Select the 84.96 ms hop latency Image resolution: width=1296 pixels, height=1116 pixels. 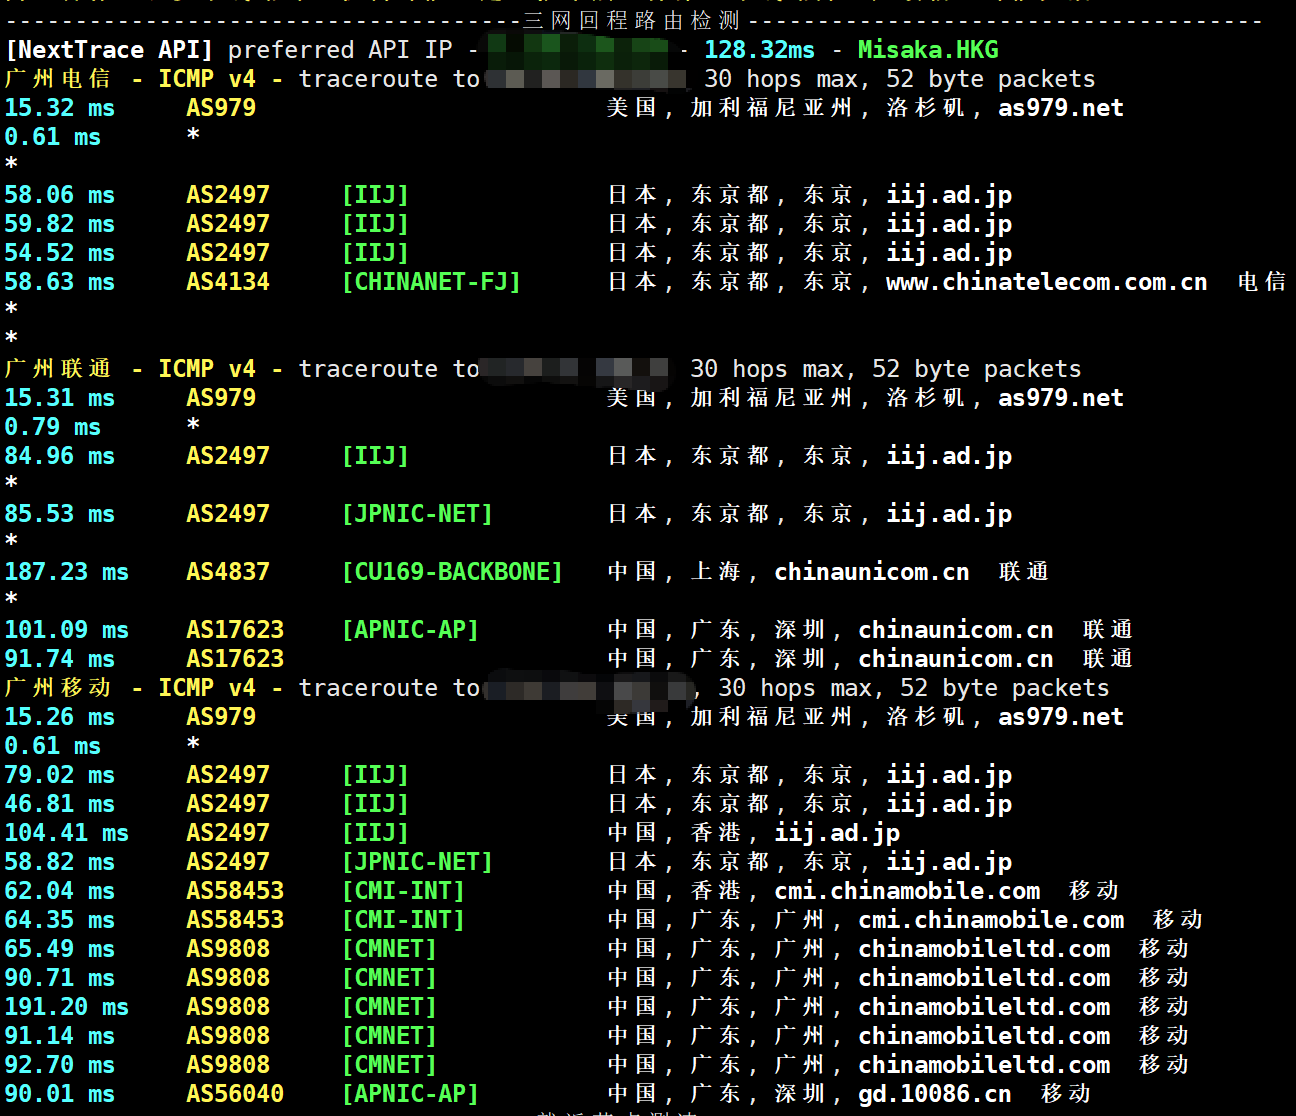60,456
